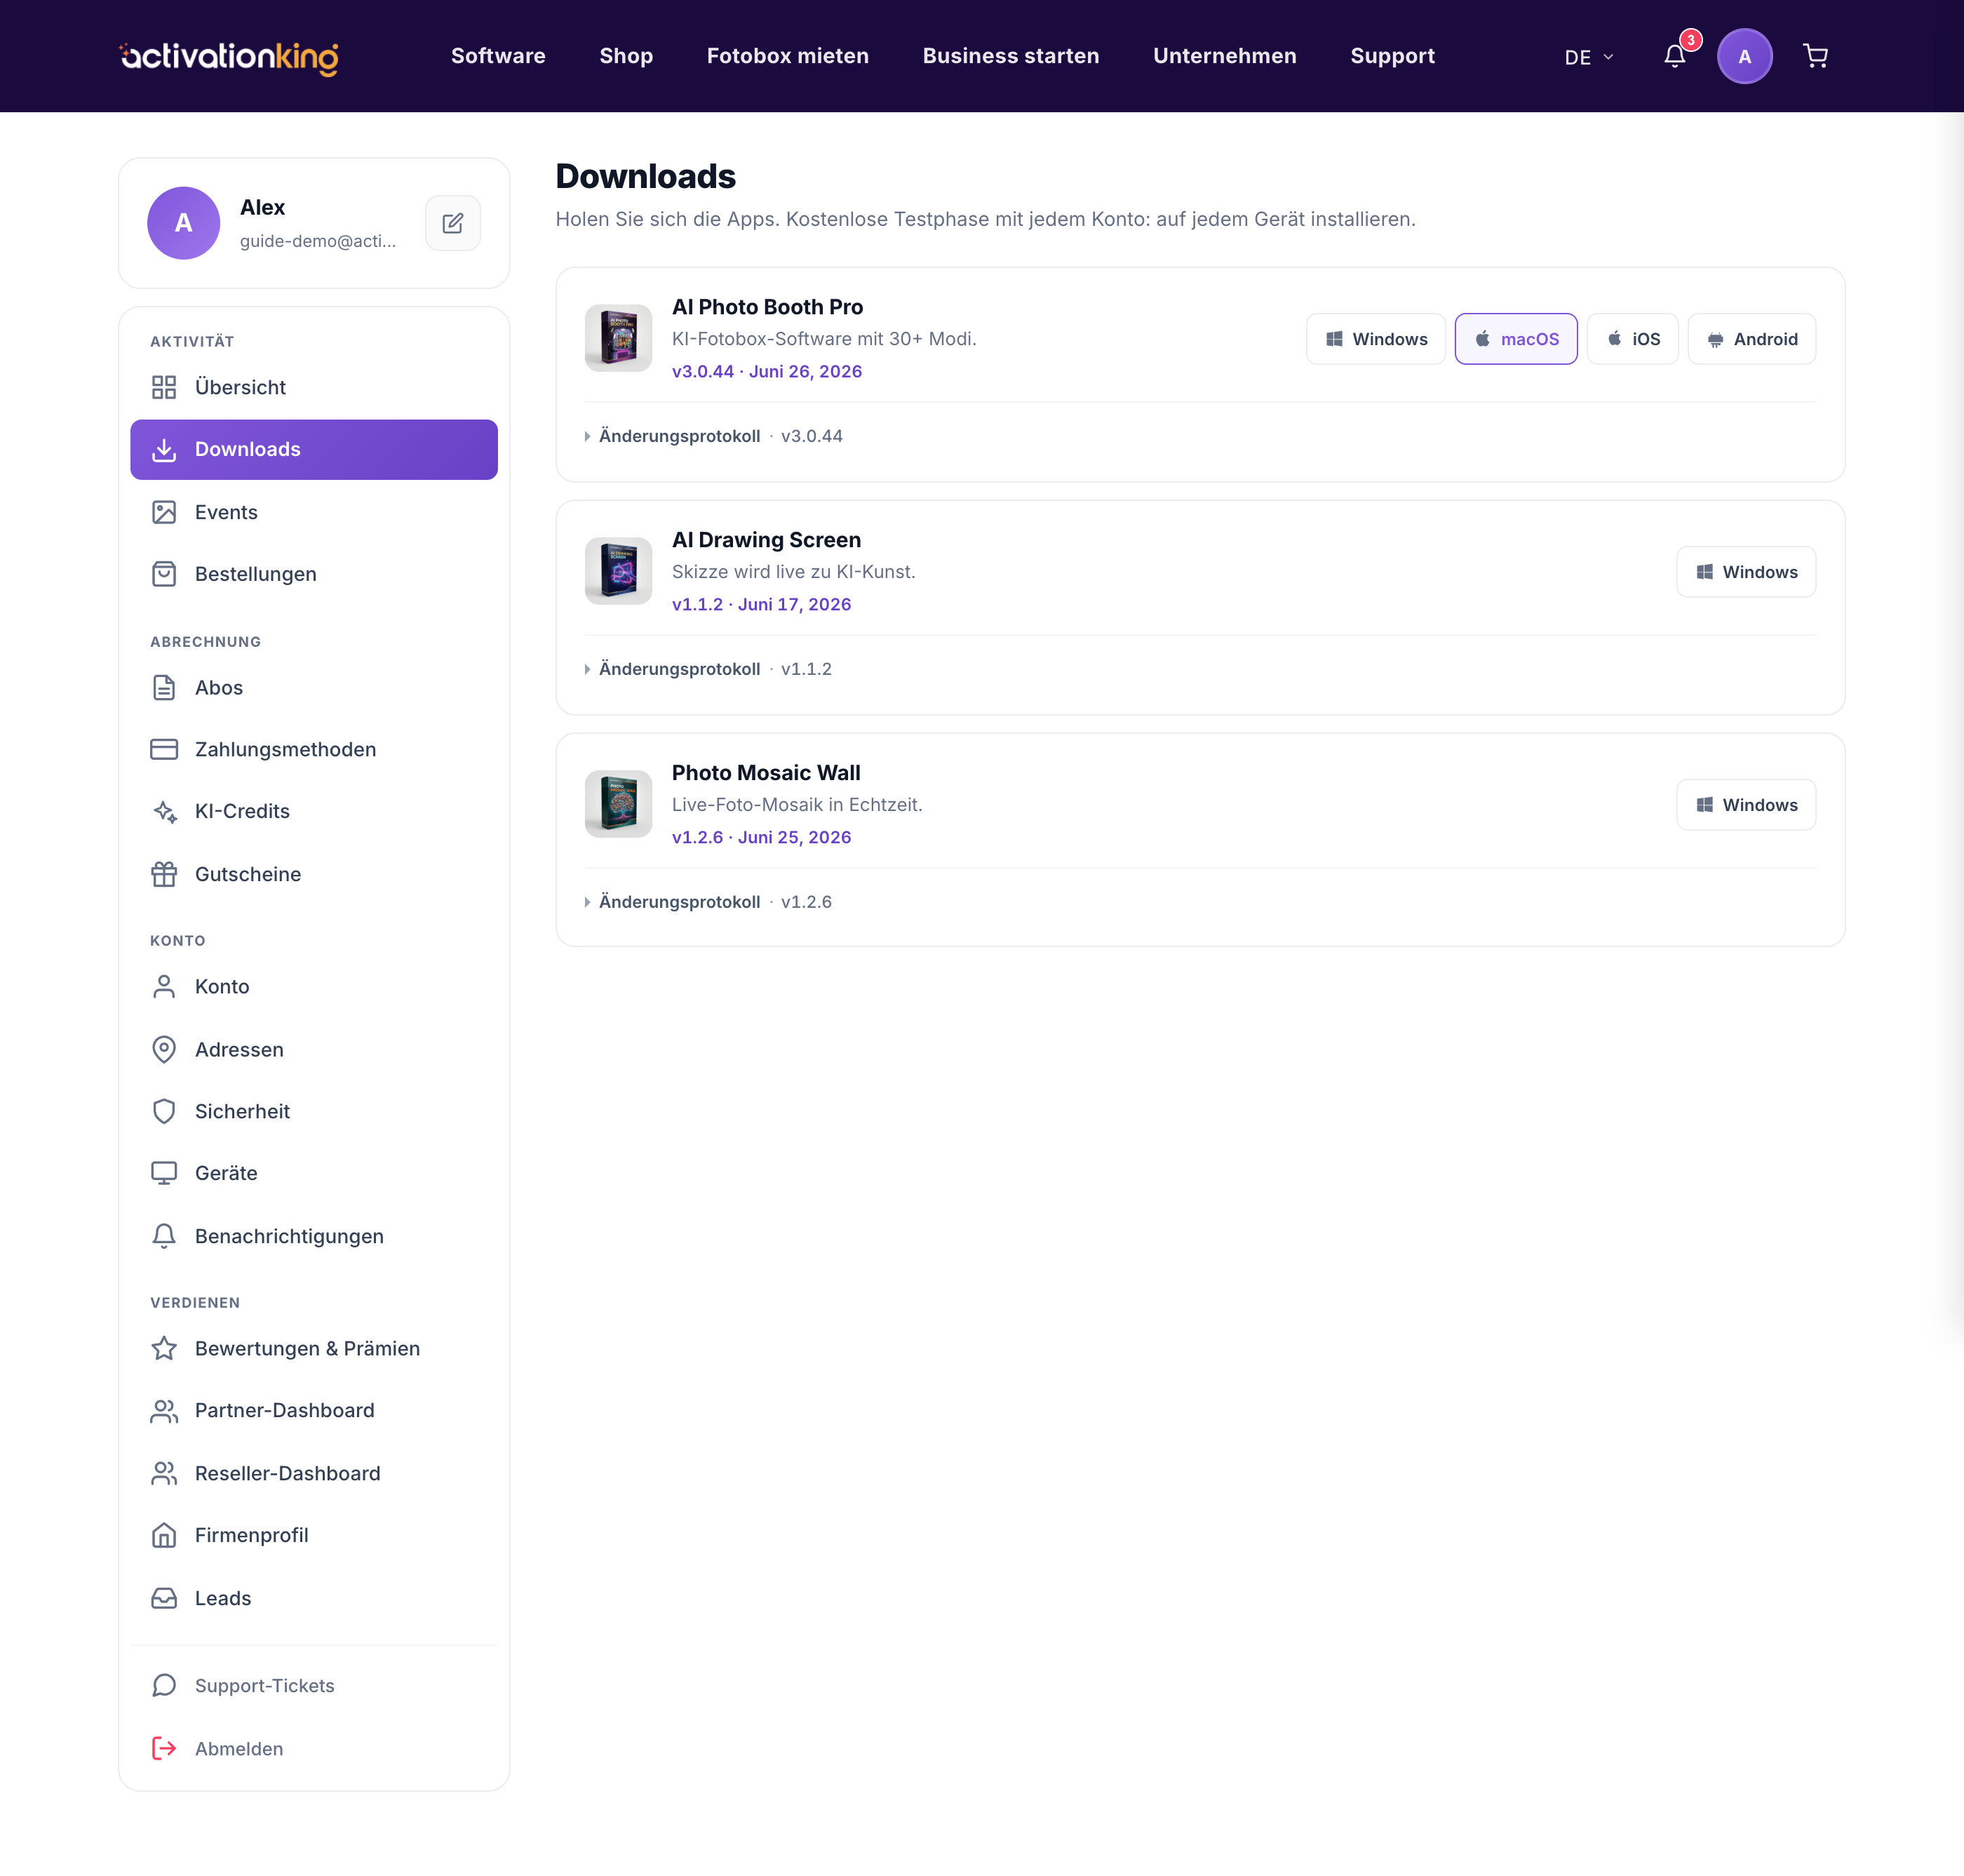This screenshot has height=1876, width=1964.
Task: Click the Firmenprofil building icon
Action: tap(164, 1535)
